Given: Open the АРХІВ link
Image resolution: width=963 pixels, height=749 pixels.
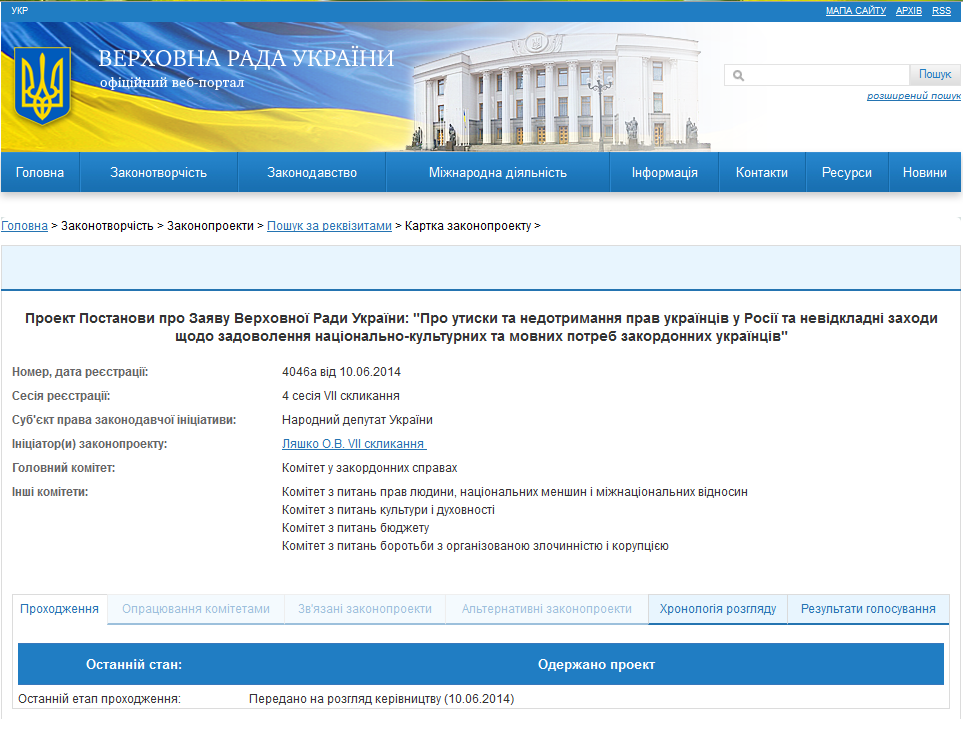Looking at the screenshot, I should [908, 10].
